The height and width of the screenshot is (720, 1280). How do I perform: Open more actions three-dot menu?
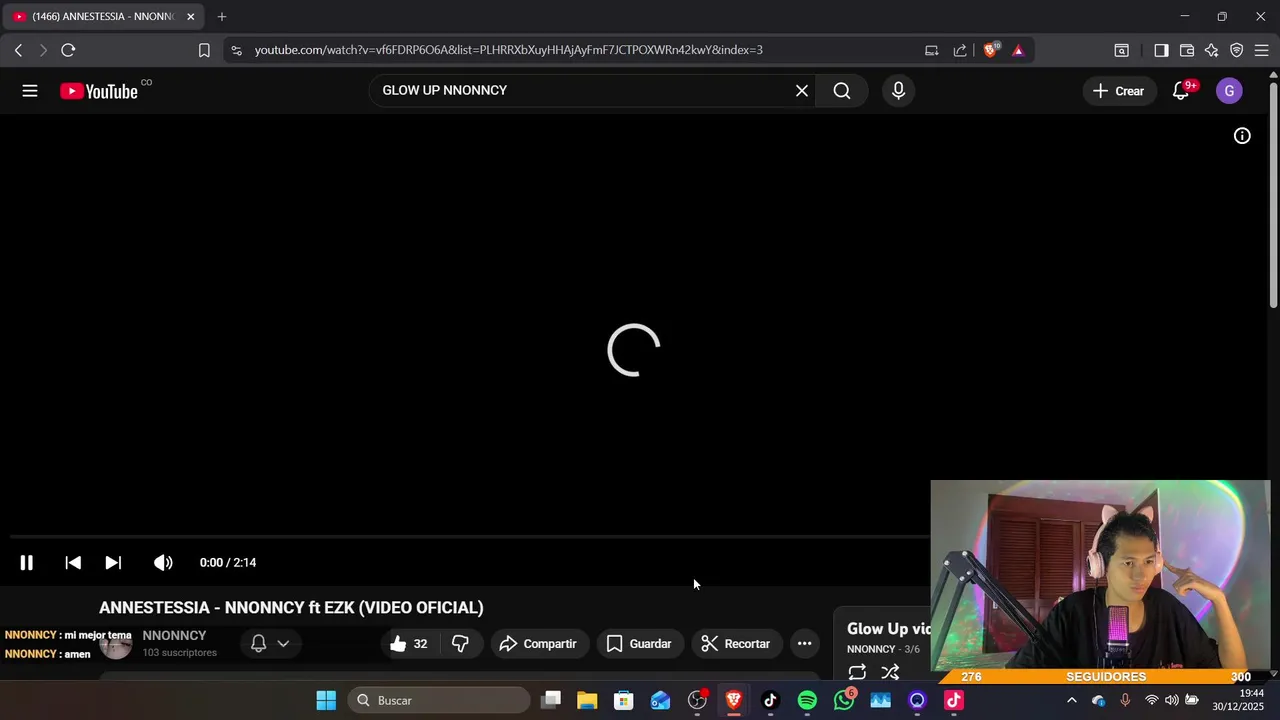[x=804, y=644]
